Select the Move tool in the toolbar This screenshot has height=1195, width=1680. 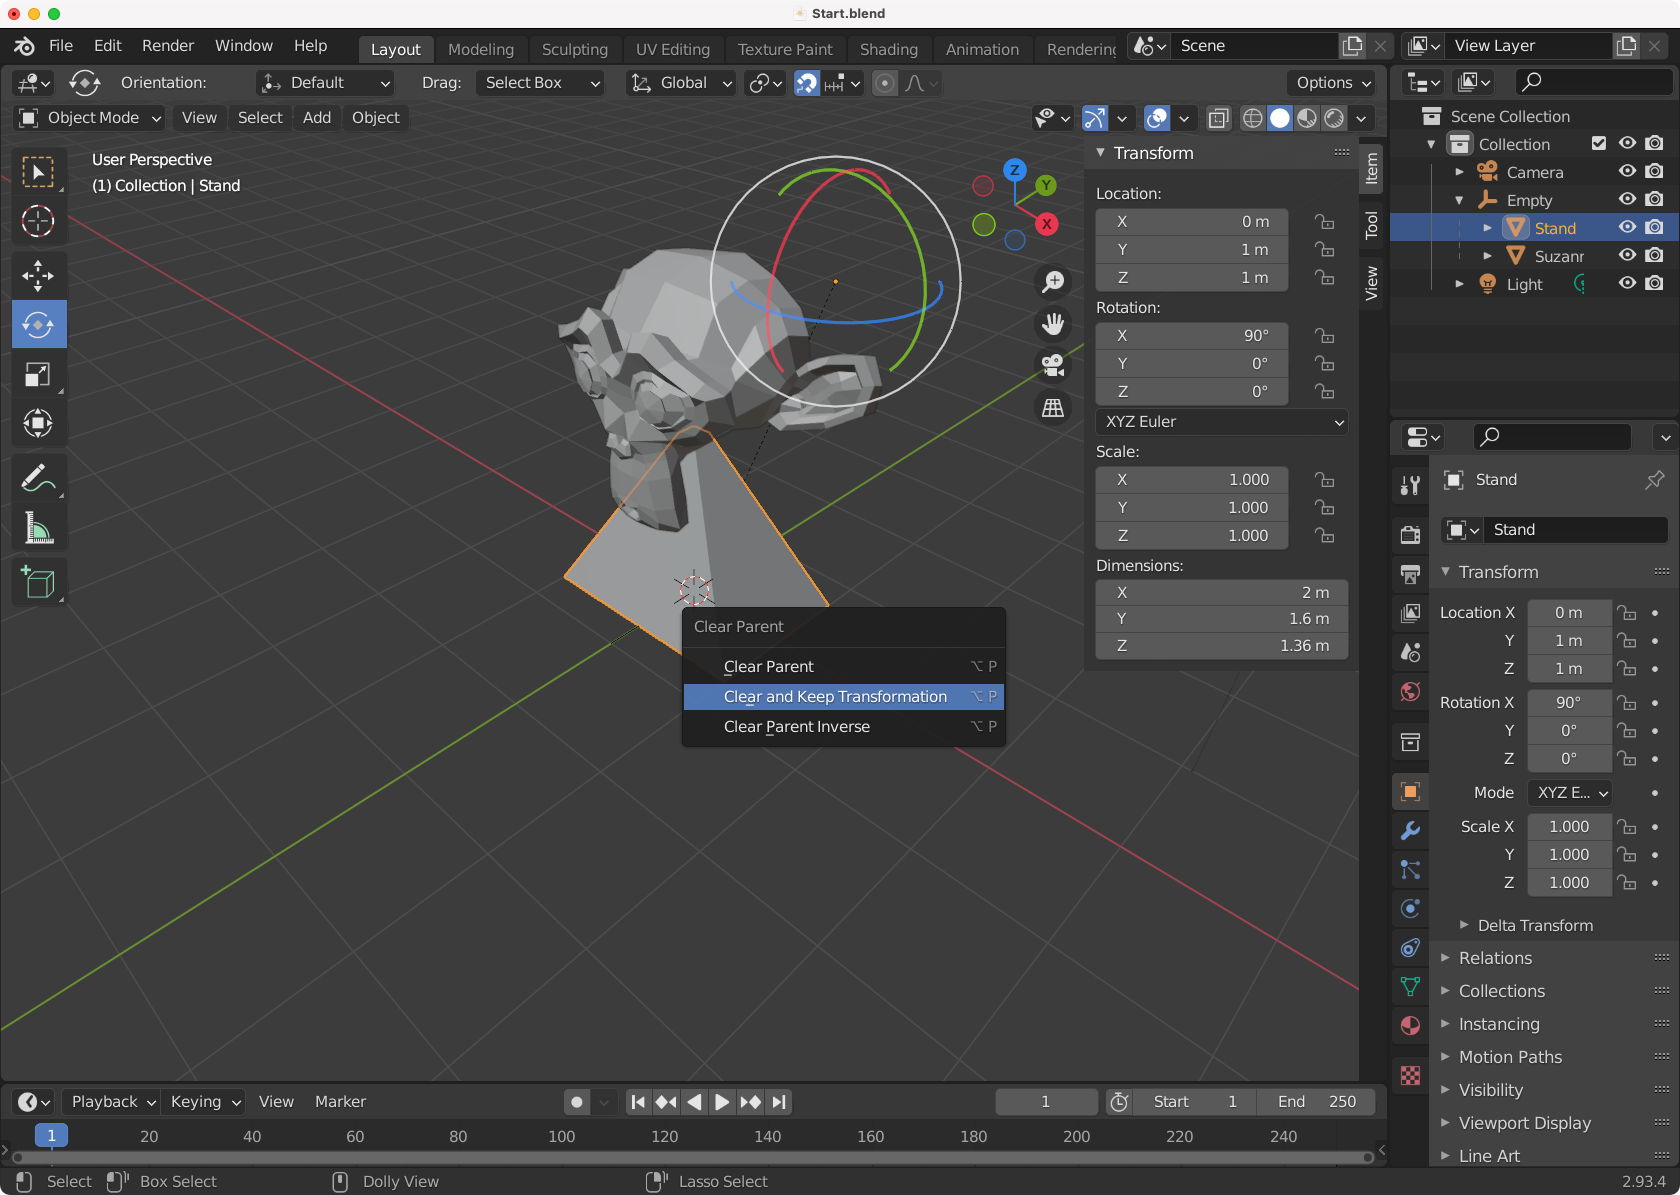tap(38, 275)
